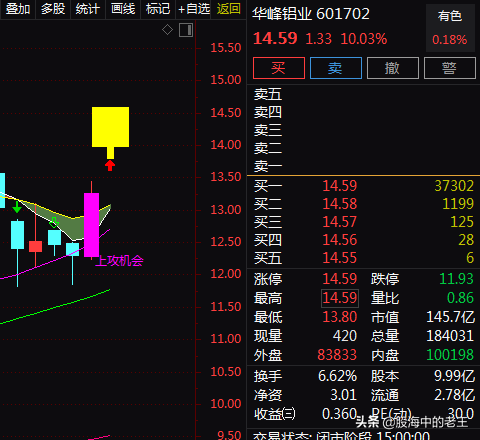Click the 15.00 price axis label
The width and height of the screenshot is (480, 440).
(226, 80)
